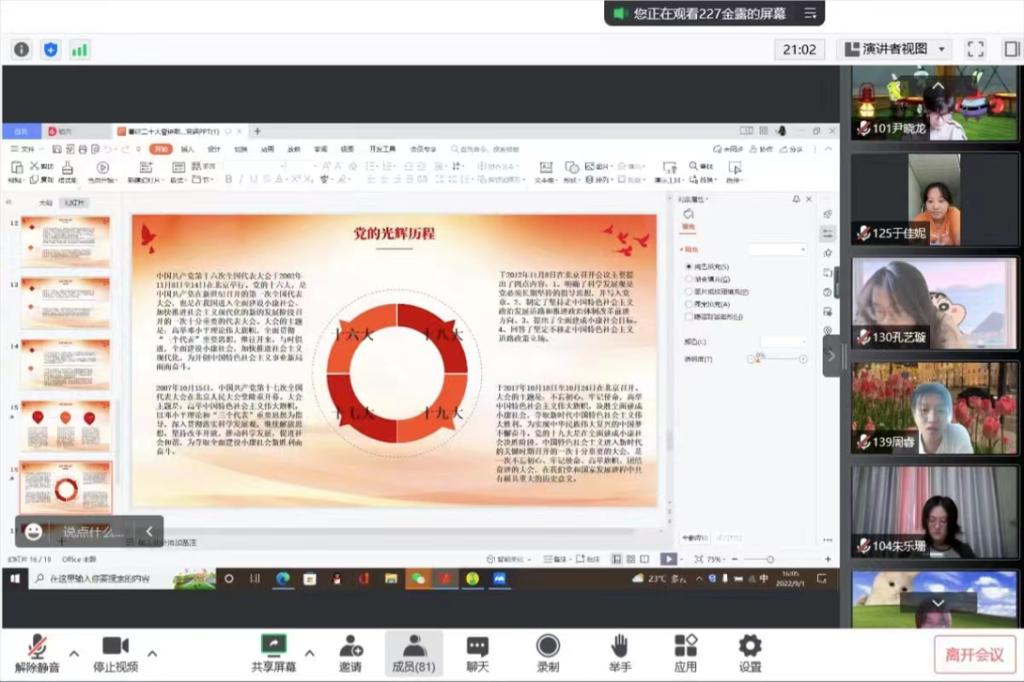Expand the microphone options chevron next to unmute

pos(72,652)
